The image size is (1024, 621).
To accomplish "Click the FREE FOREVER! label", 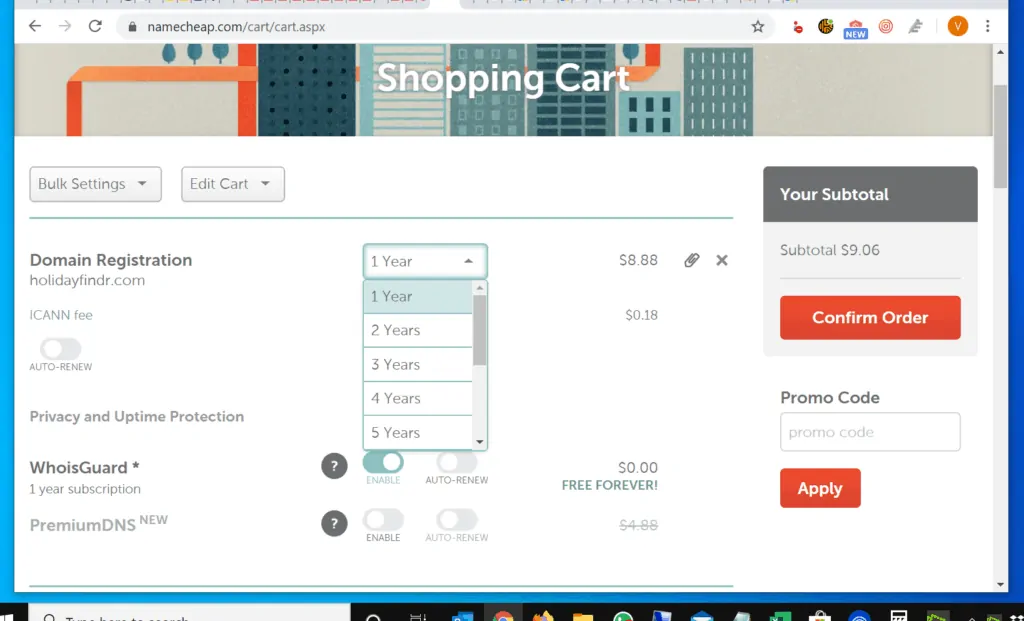I will tap(609, 485).
